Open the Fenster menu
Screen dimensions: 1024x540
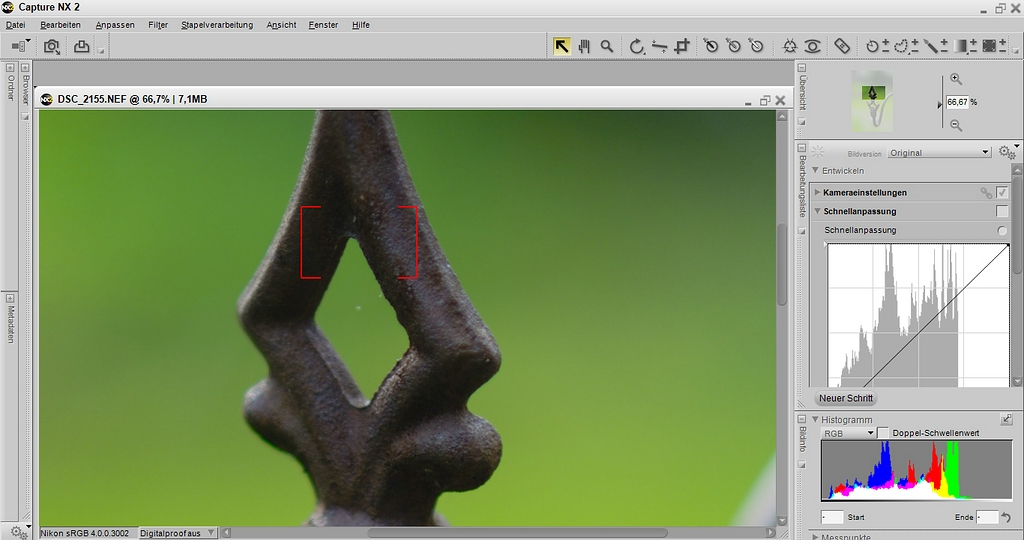[323, 25]
